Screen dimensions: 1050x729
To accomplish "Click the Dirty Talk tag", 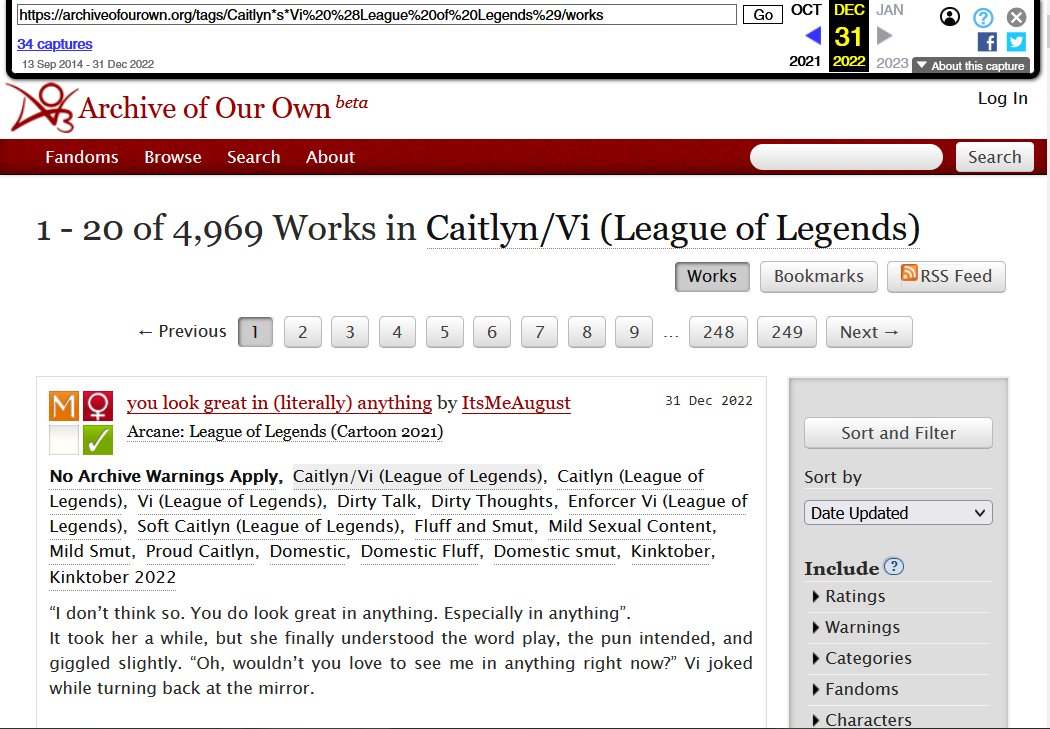I will [377, 501].
